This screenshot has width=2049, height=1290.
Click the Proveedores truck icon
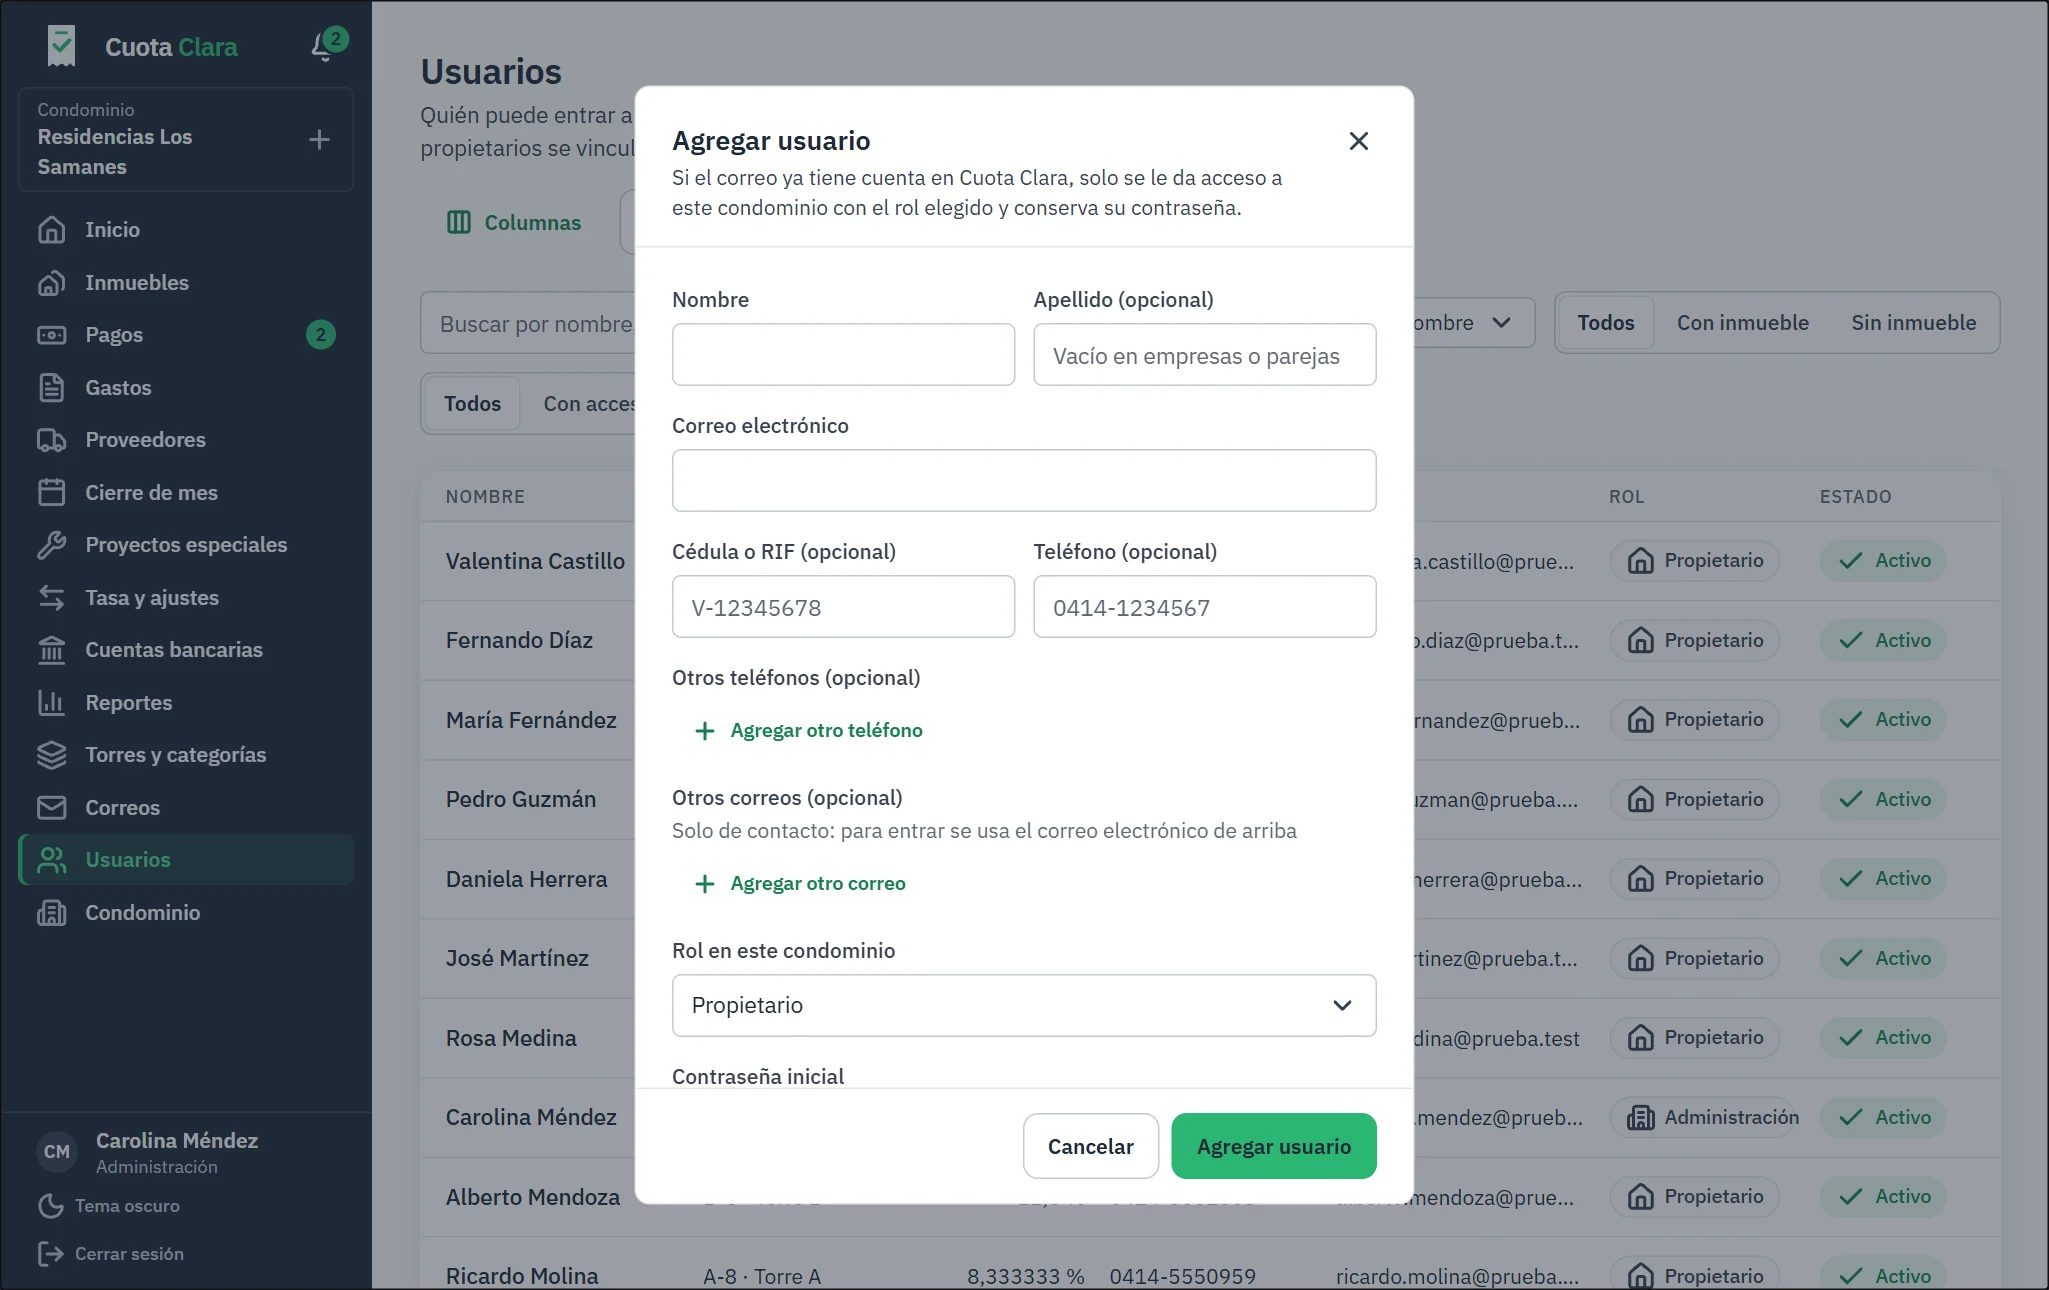51,440
